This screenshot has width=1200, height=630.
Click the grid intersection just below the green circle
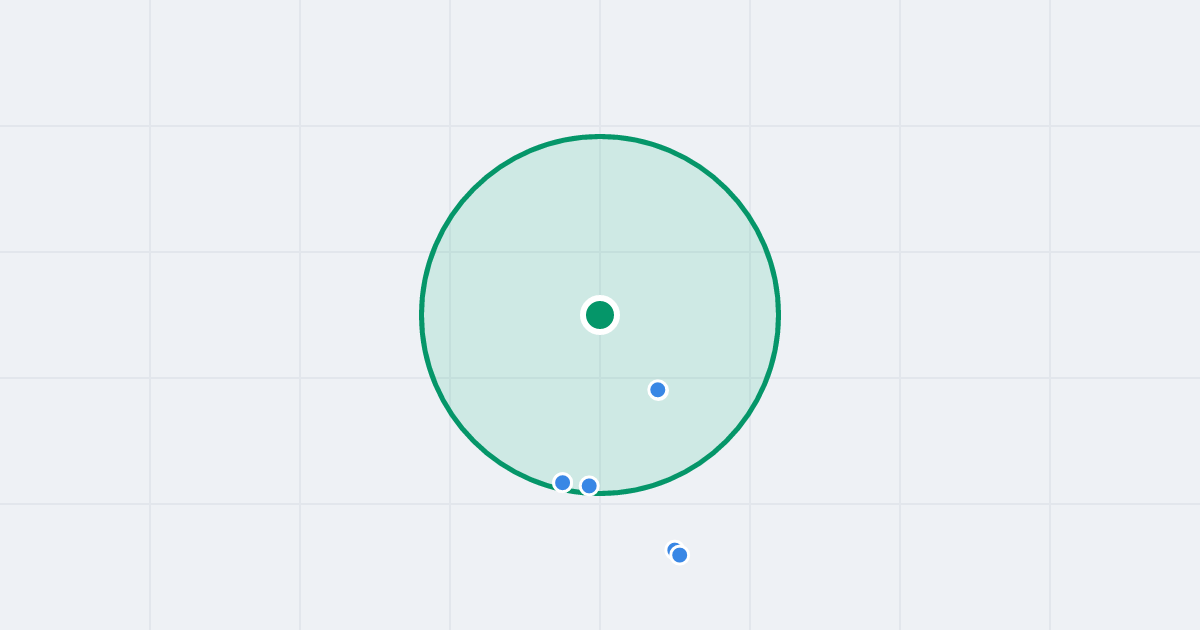[600, 504]
